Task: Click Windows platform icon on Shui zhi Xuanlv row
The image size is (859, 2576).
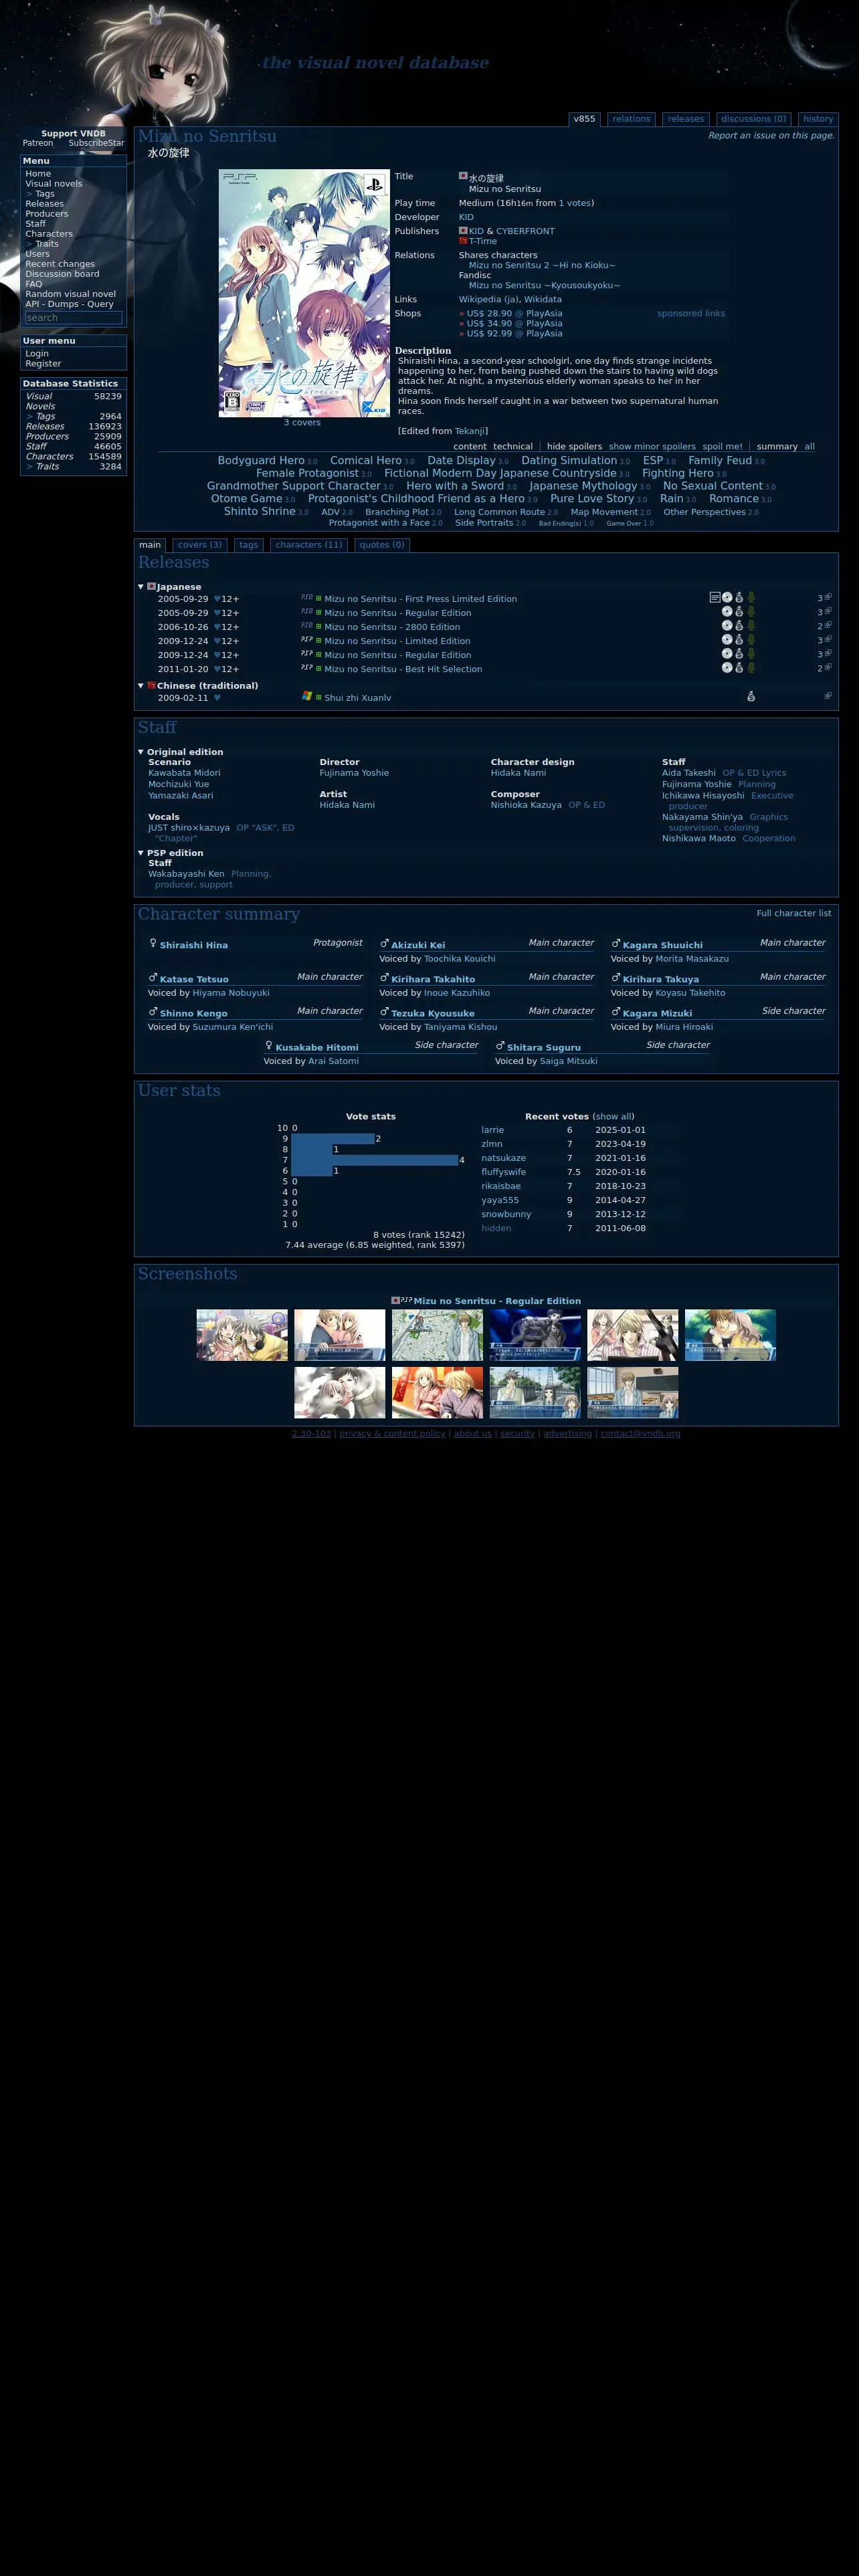Action: pos(307,695)
